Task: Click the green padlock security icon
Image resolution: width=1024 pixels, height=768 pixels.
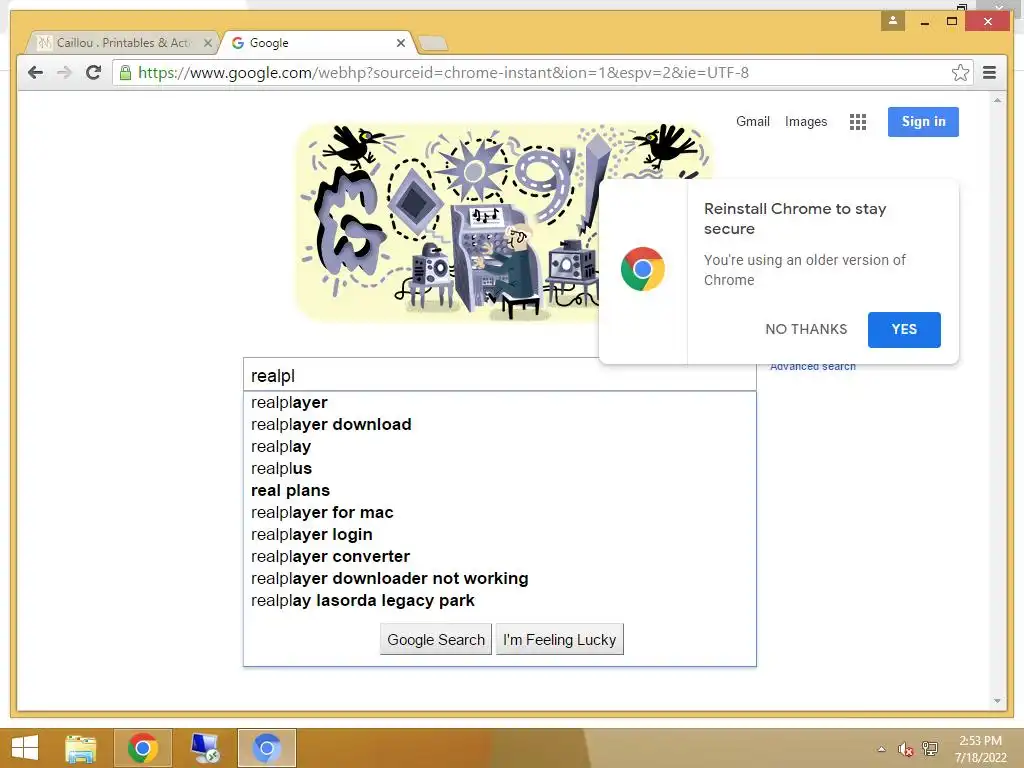Action: [125, 72]
